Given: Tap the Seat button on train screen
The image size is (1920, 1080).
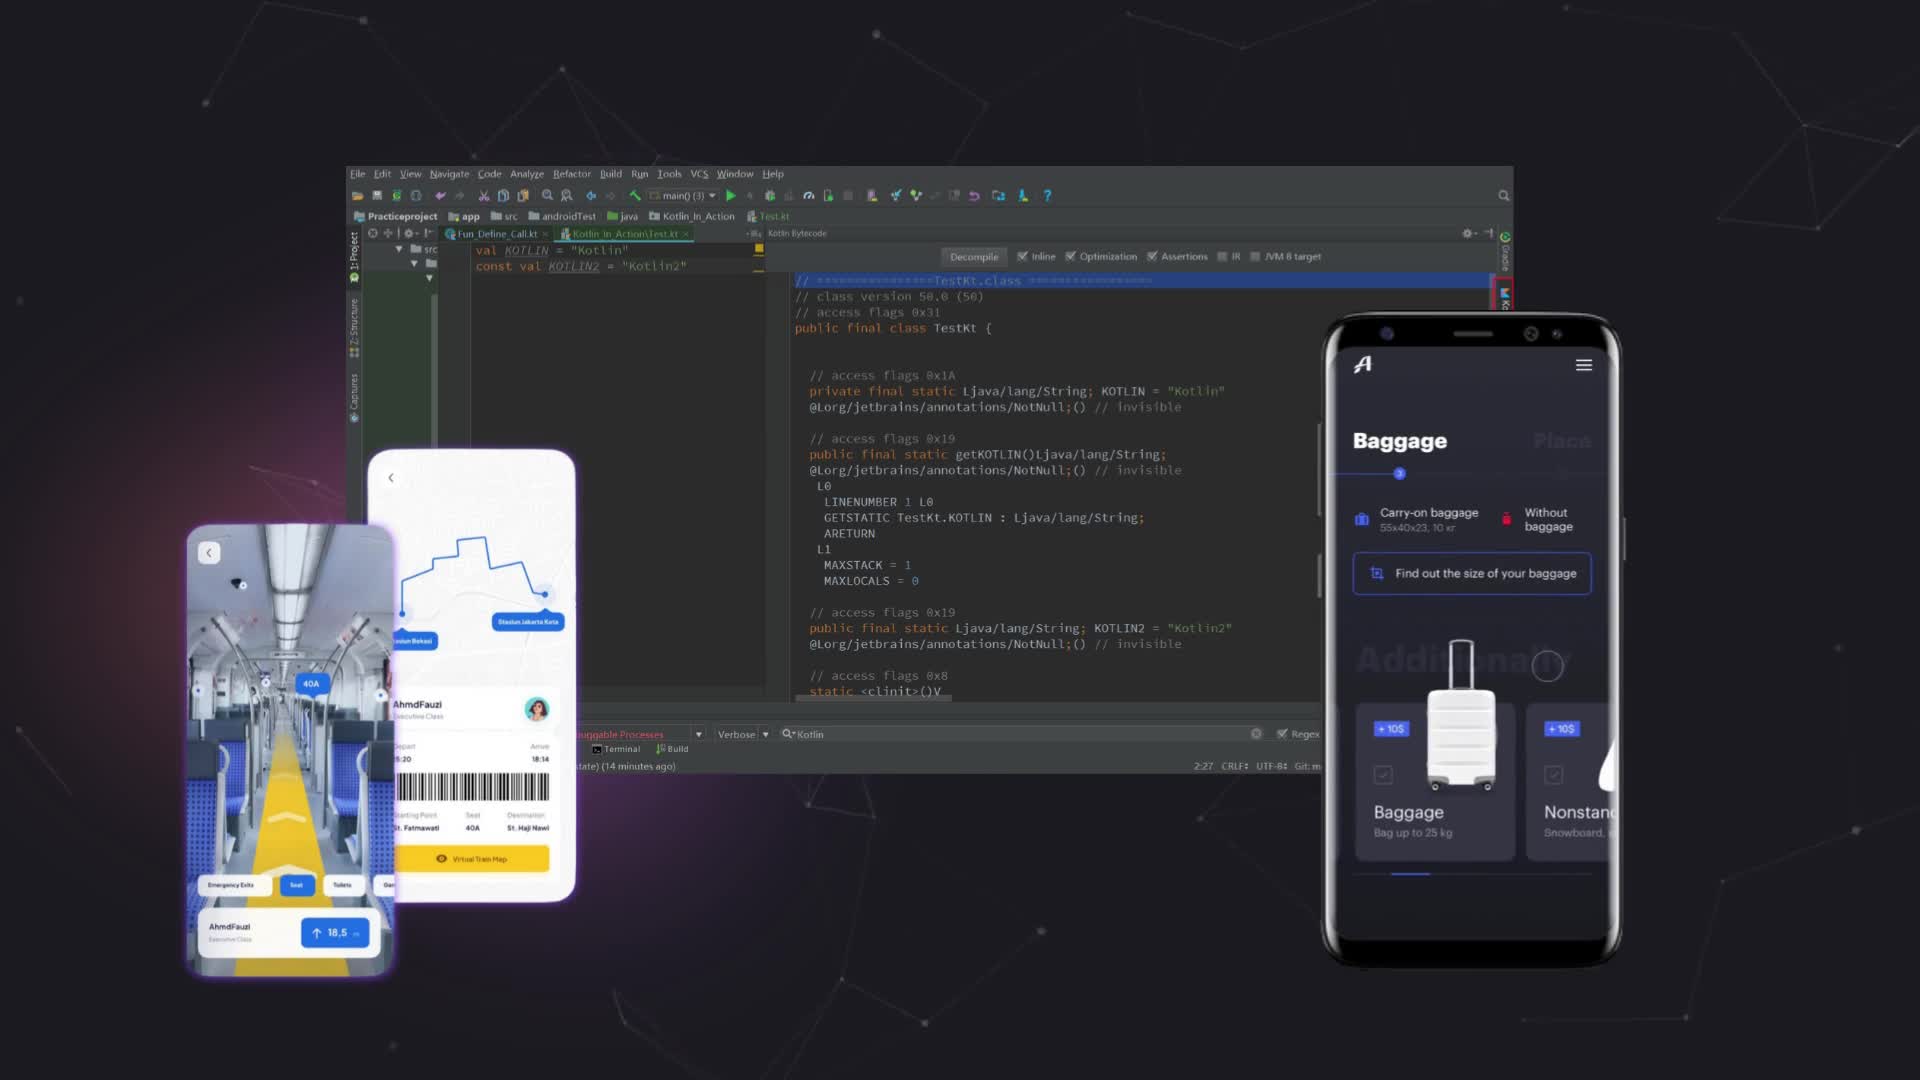Looking at the screenshot, I should tap(297, 885).
